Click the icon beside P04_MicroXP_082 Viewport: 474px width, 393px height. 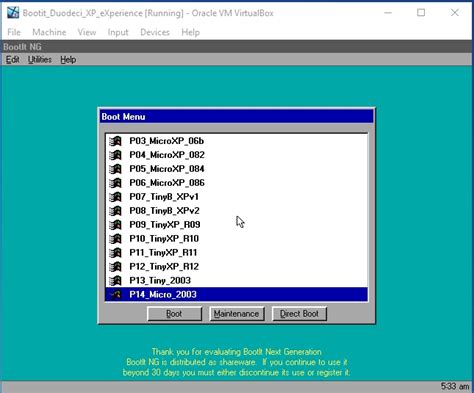click(115, 155)
